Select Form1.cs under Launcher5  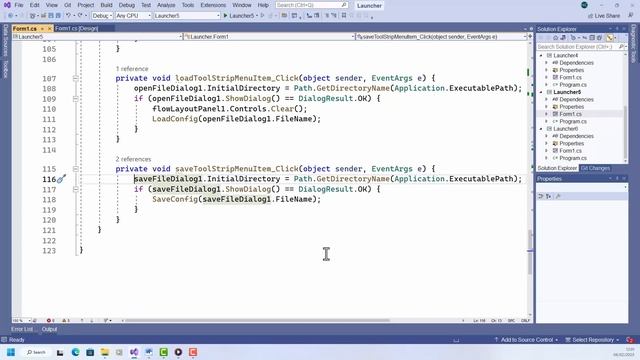(570, 114)
